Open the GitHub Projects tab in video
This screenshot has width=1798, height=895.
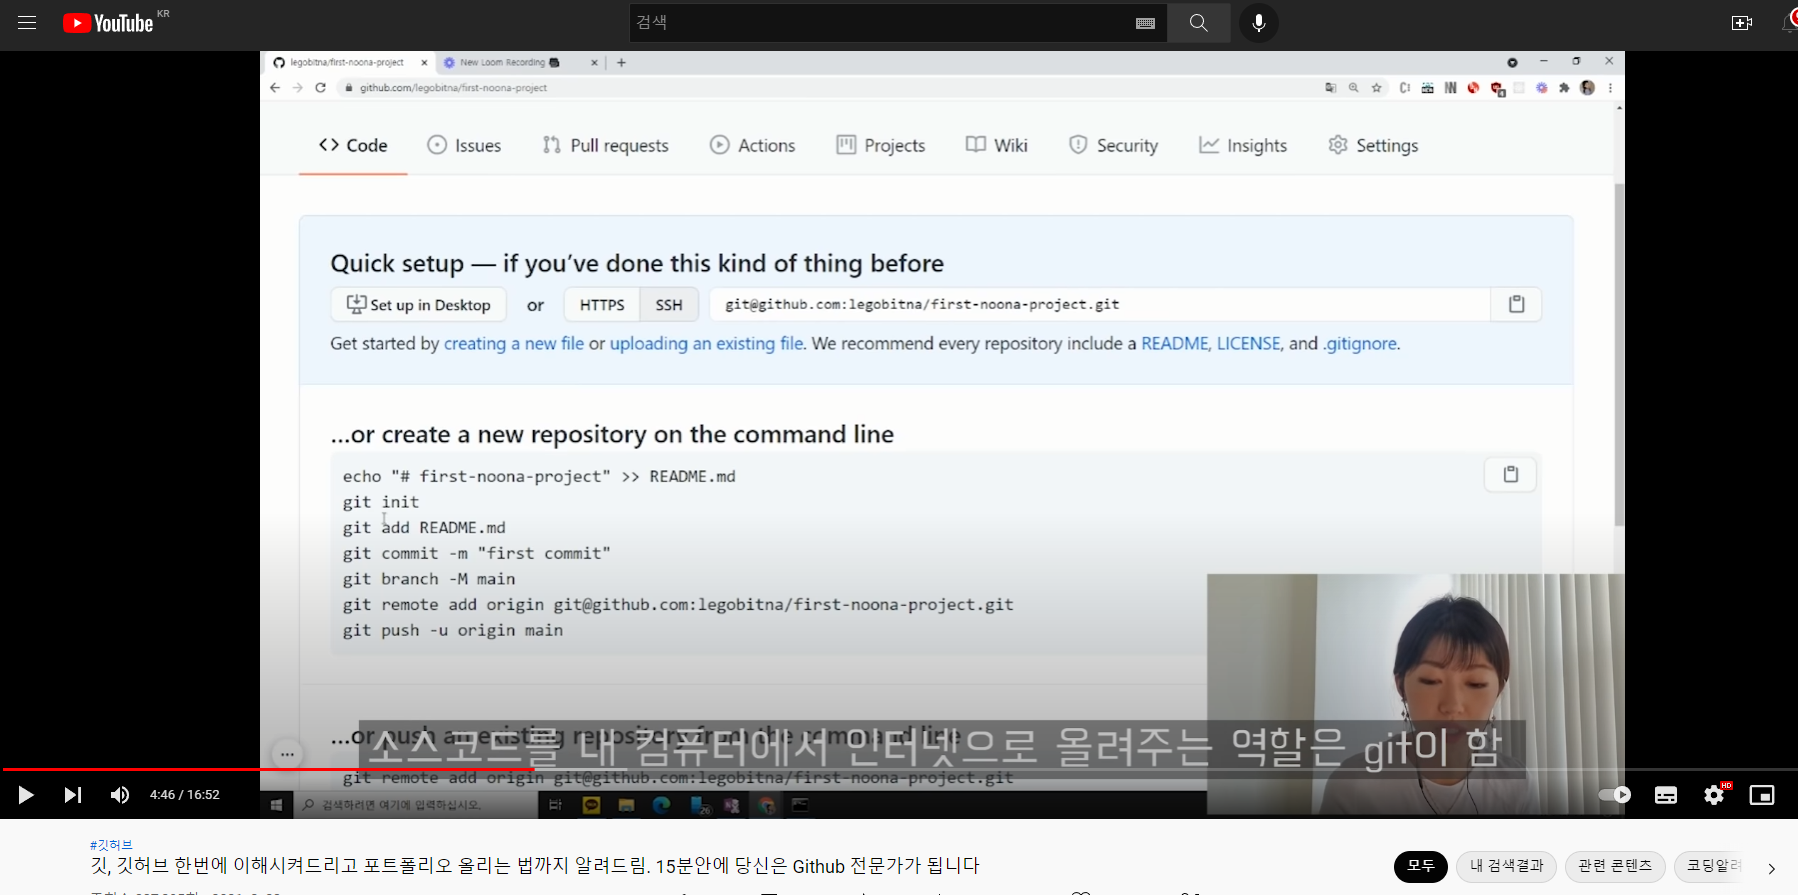click(x=880, y=145)
